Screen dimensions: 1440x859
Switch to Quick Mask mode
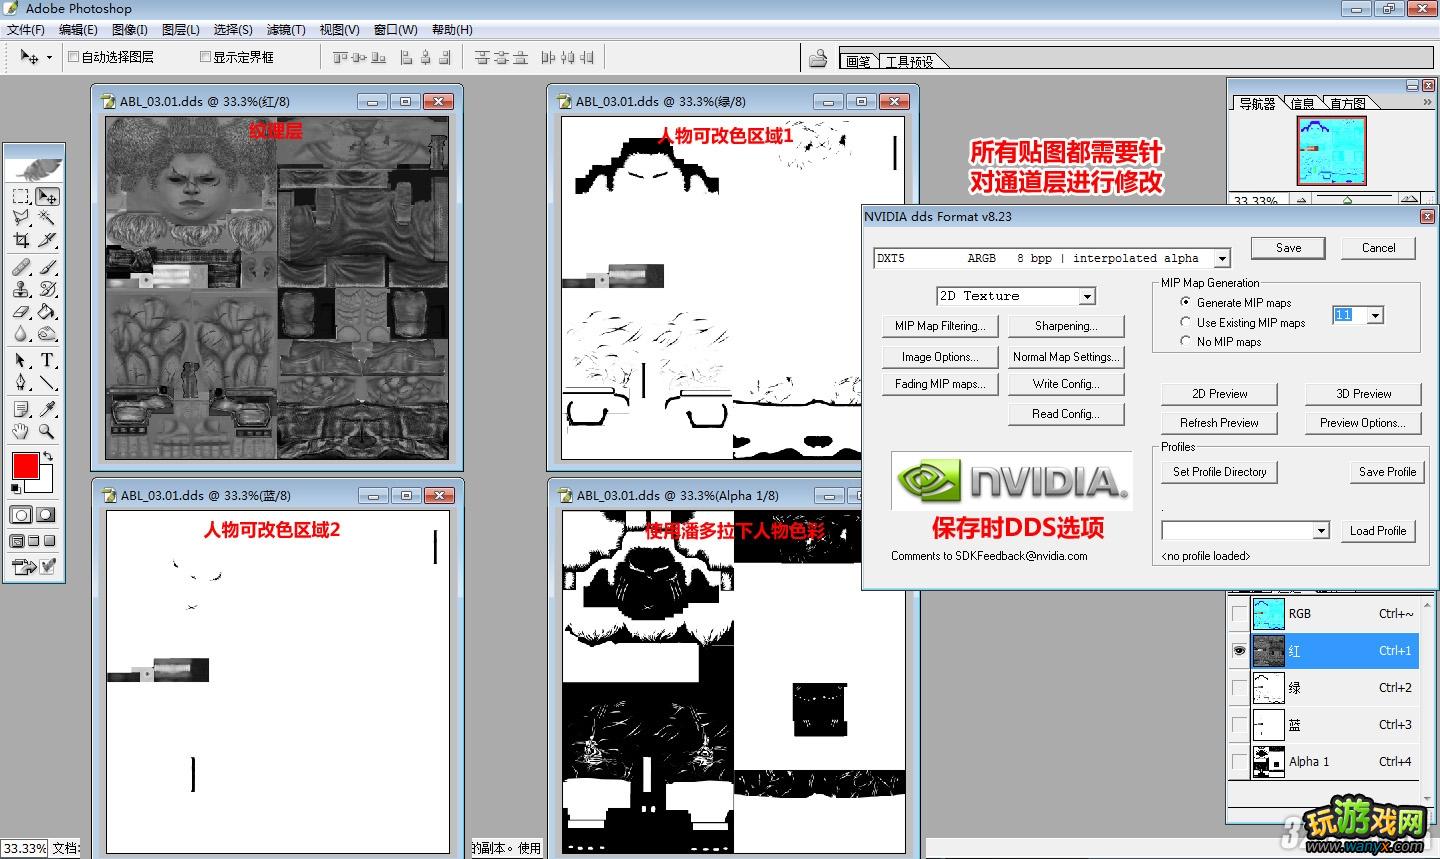47,515
